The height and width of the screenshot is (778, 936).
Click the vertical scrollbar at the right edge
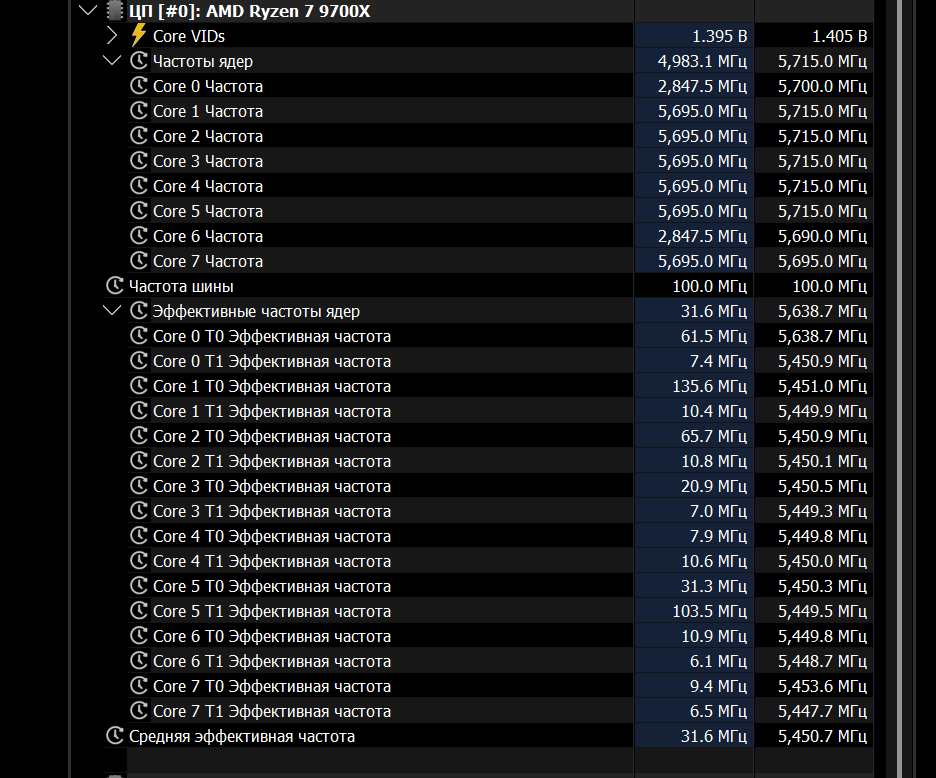(900, 389)
